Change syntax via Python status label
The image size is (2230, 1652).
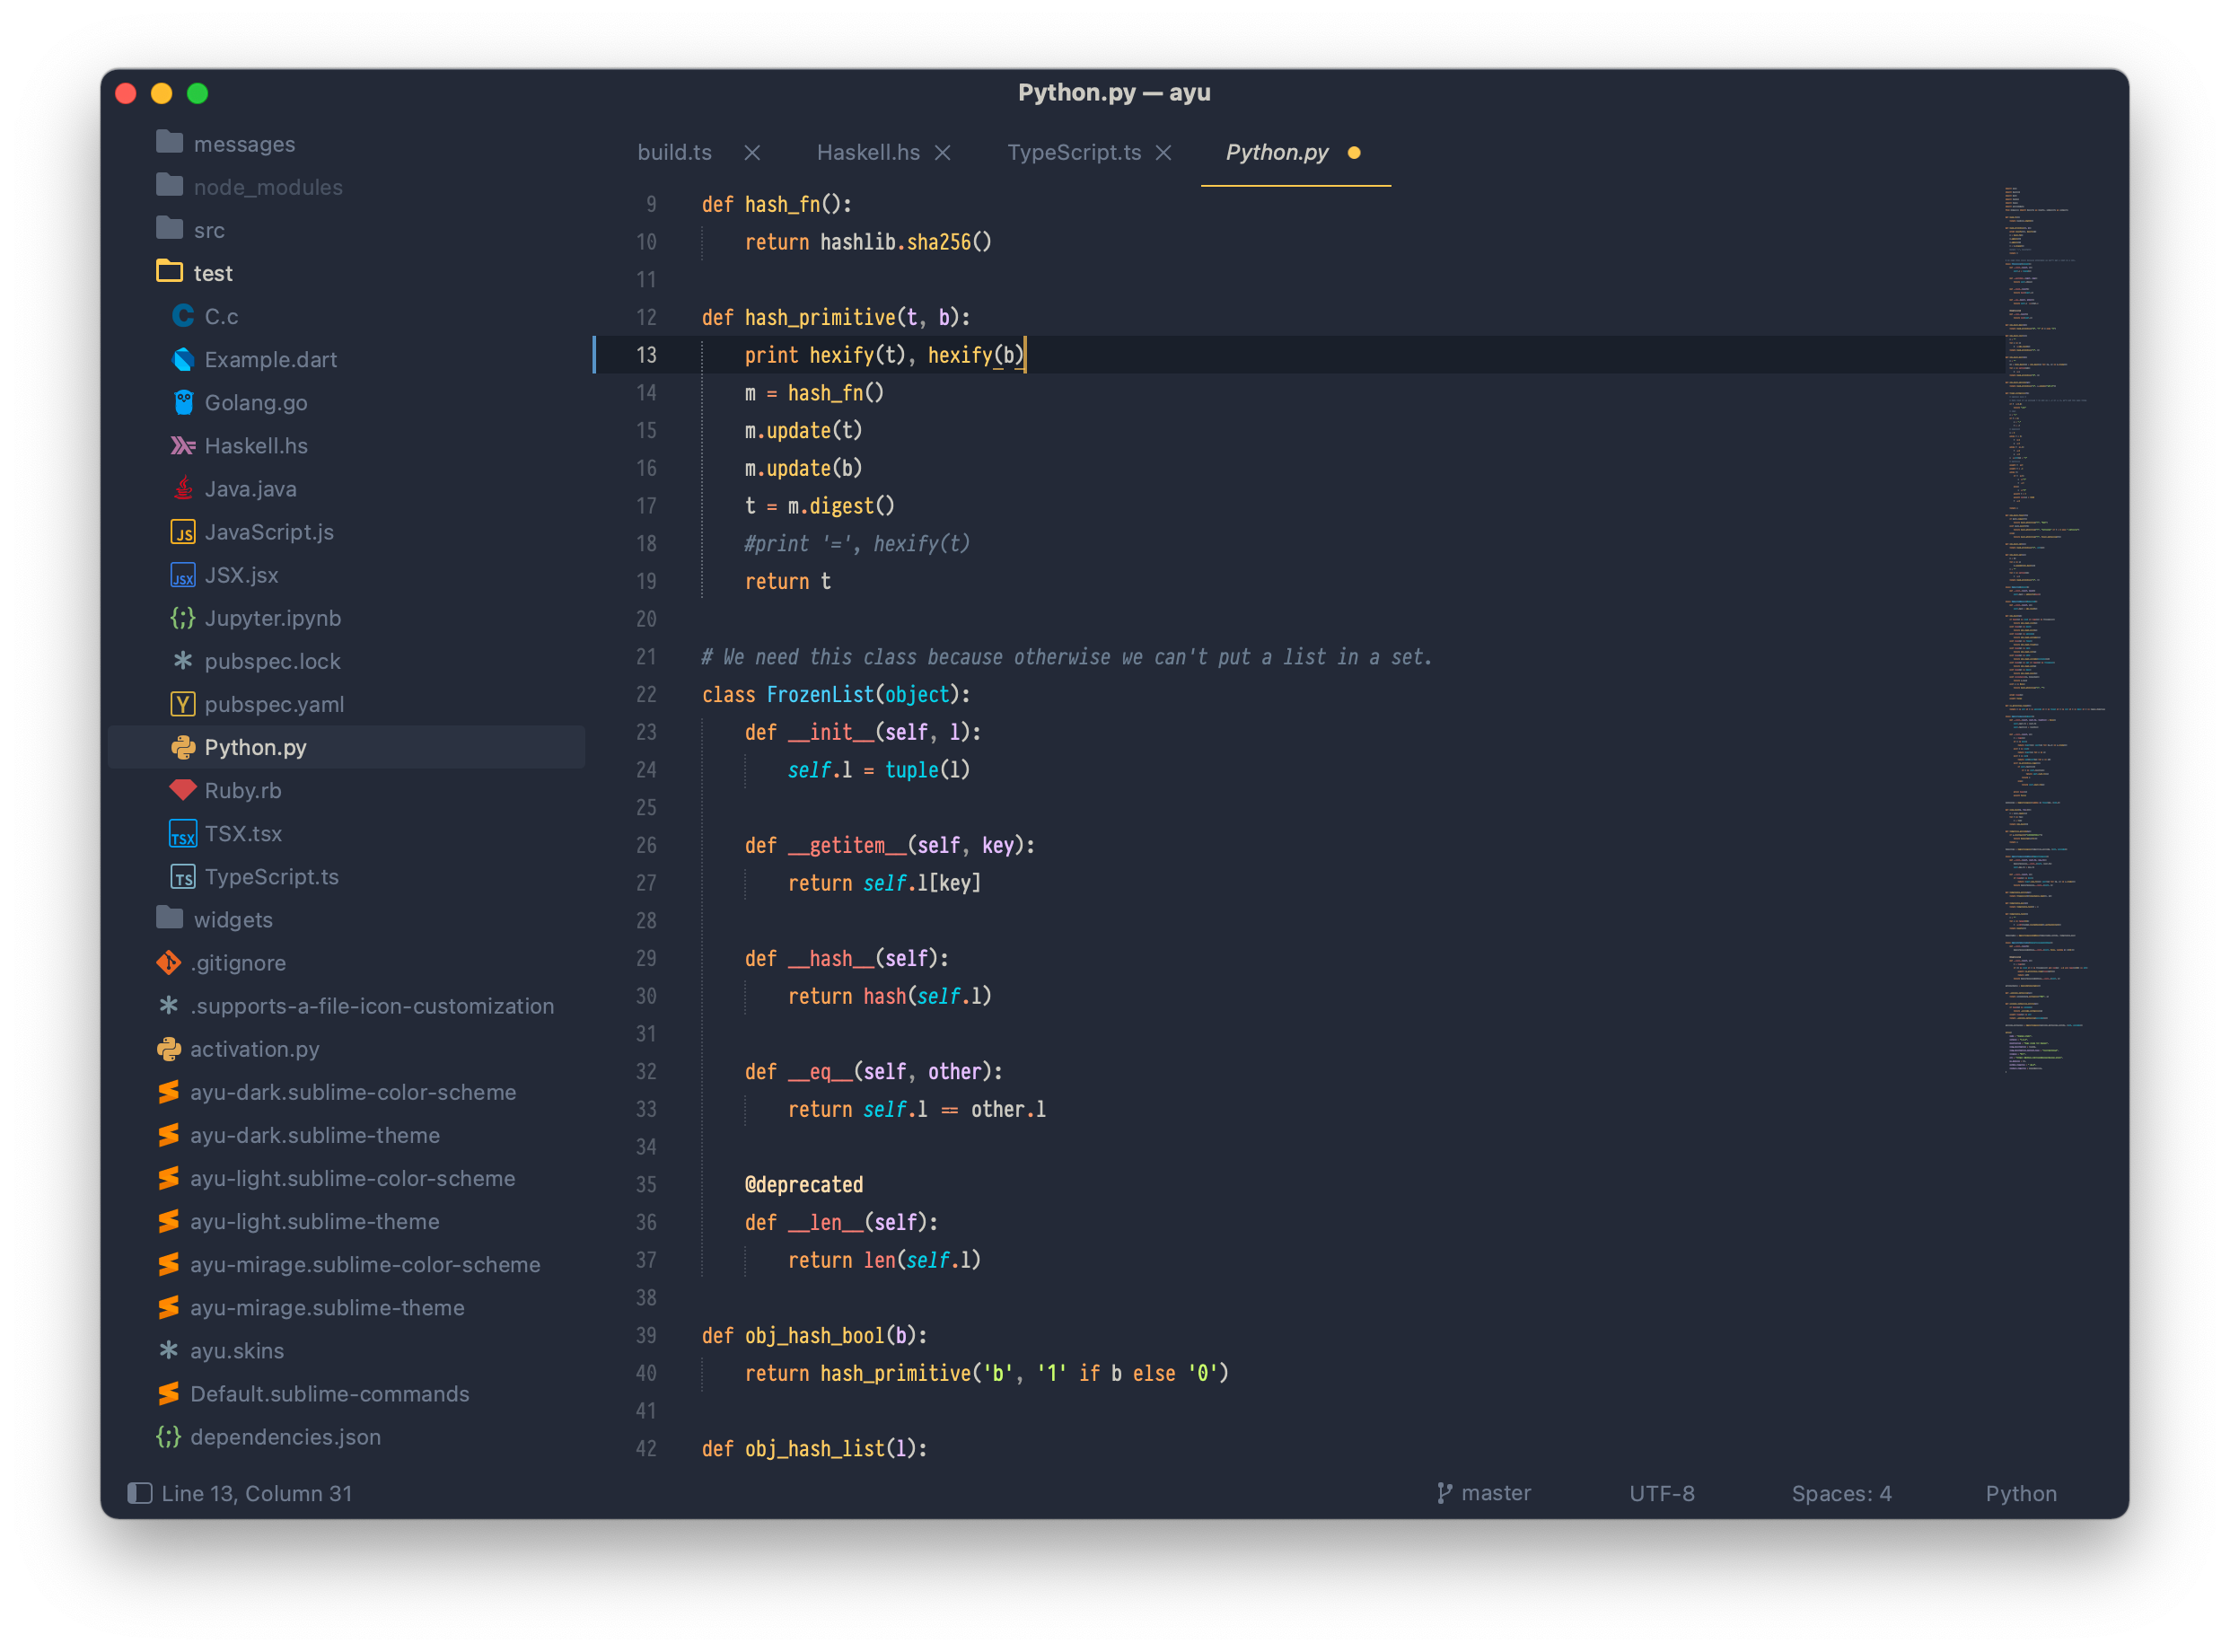click(x=2020, y=1493)
